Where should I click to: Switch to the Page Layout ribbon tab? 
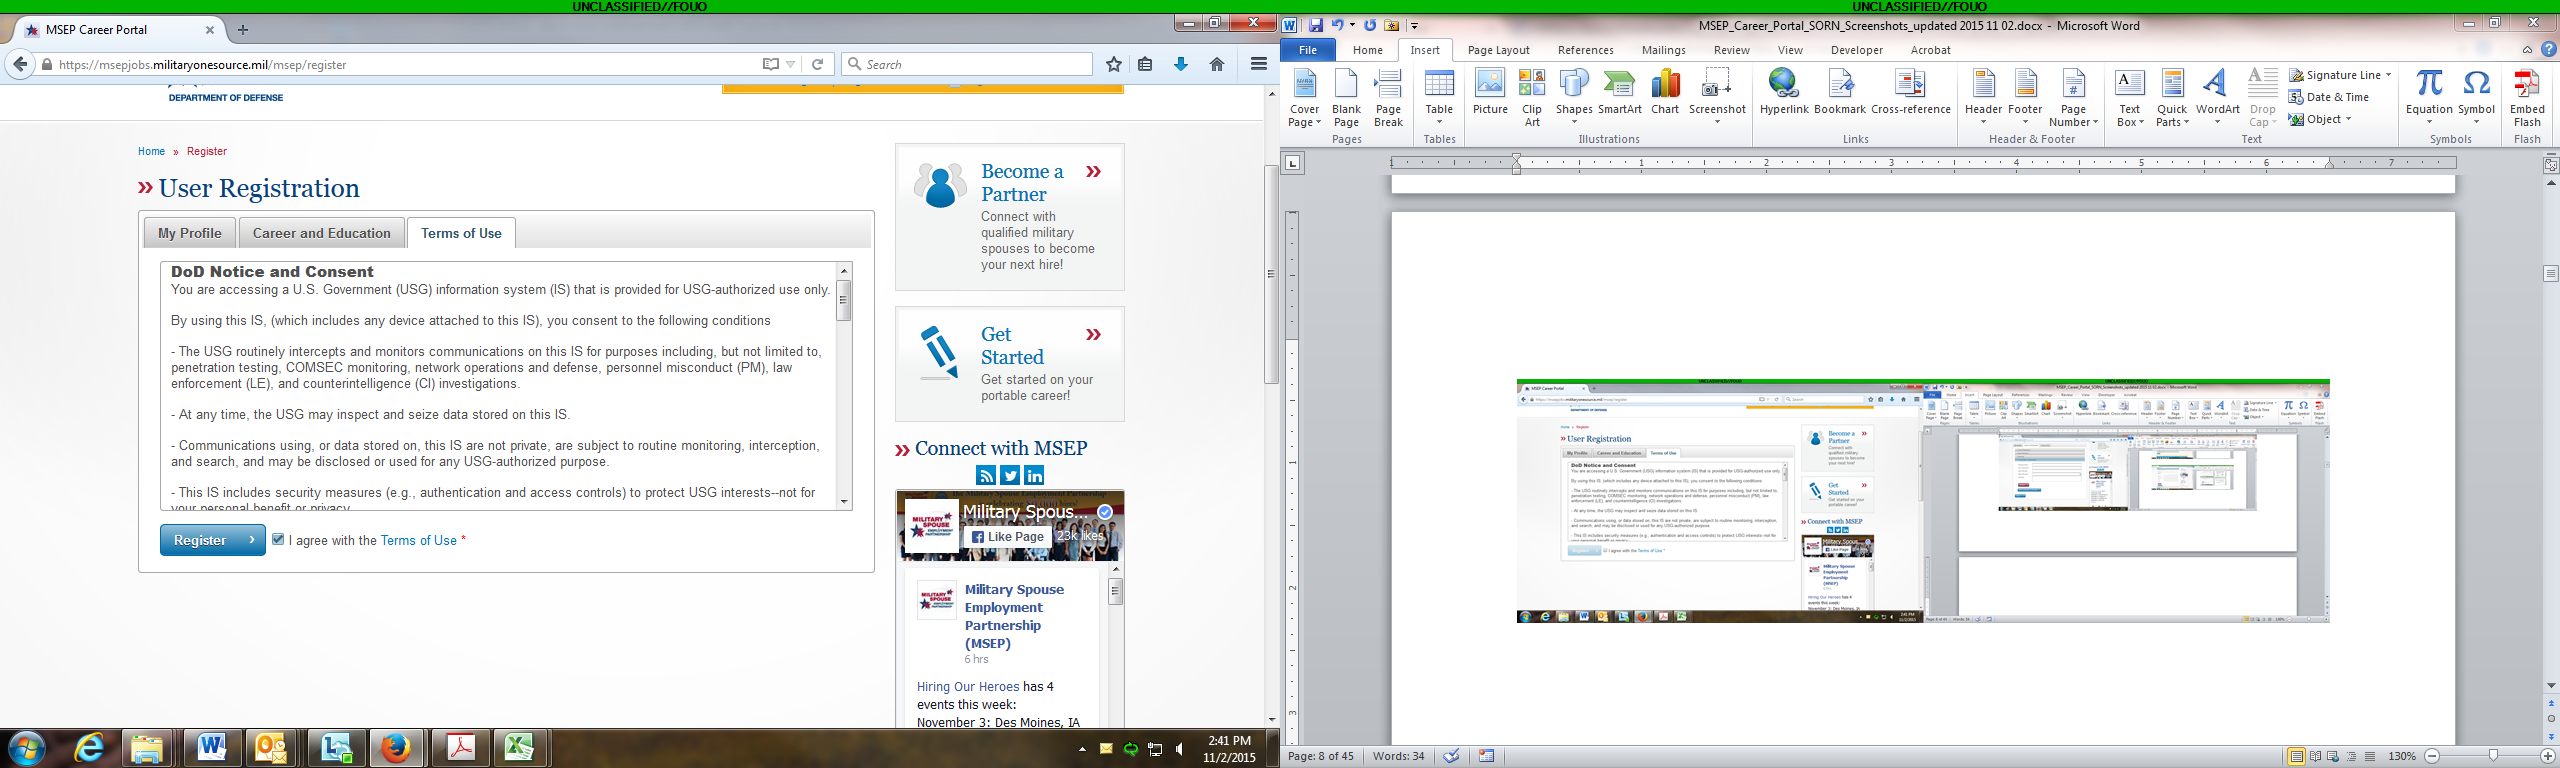(1498, 50)
